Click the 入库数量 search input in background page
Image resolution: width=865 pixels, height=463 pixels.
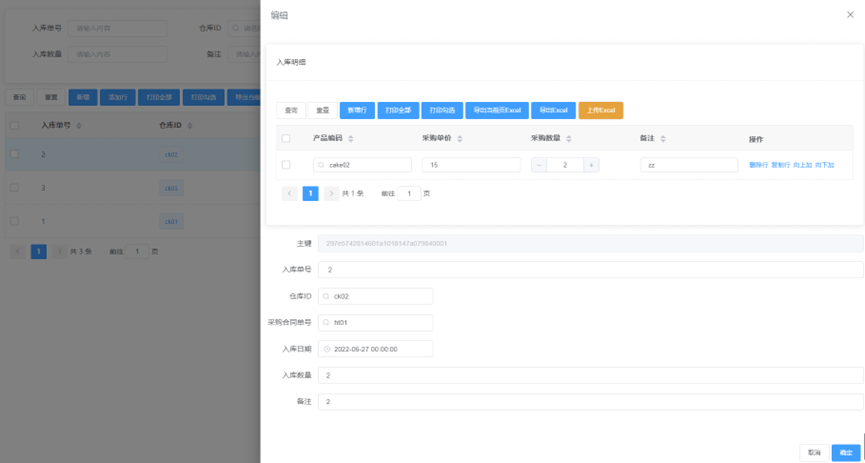118,55
